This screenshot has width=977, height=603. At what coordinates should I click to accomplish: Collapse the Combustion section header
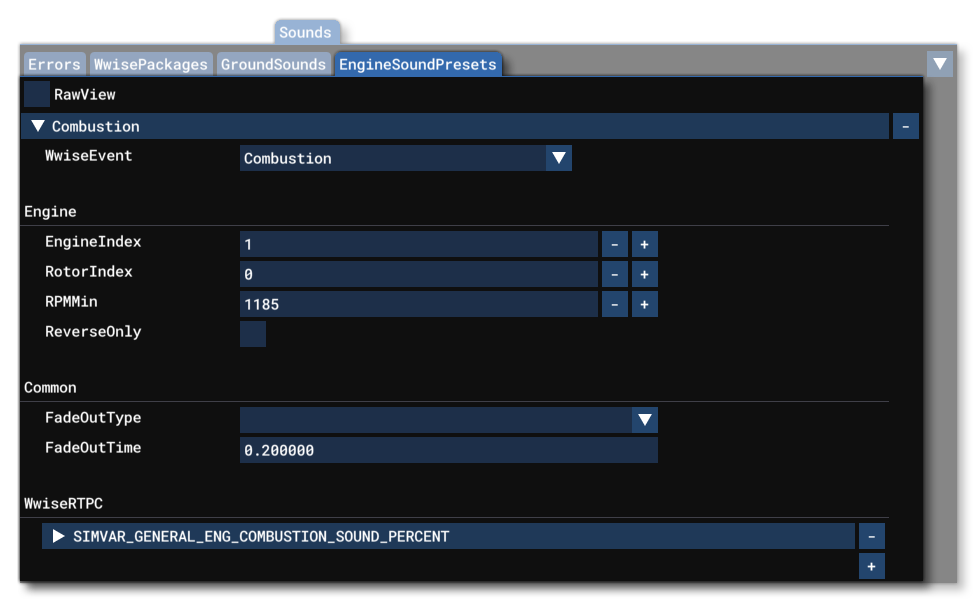coord(38,126)
